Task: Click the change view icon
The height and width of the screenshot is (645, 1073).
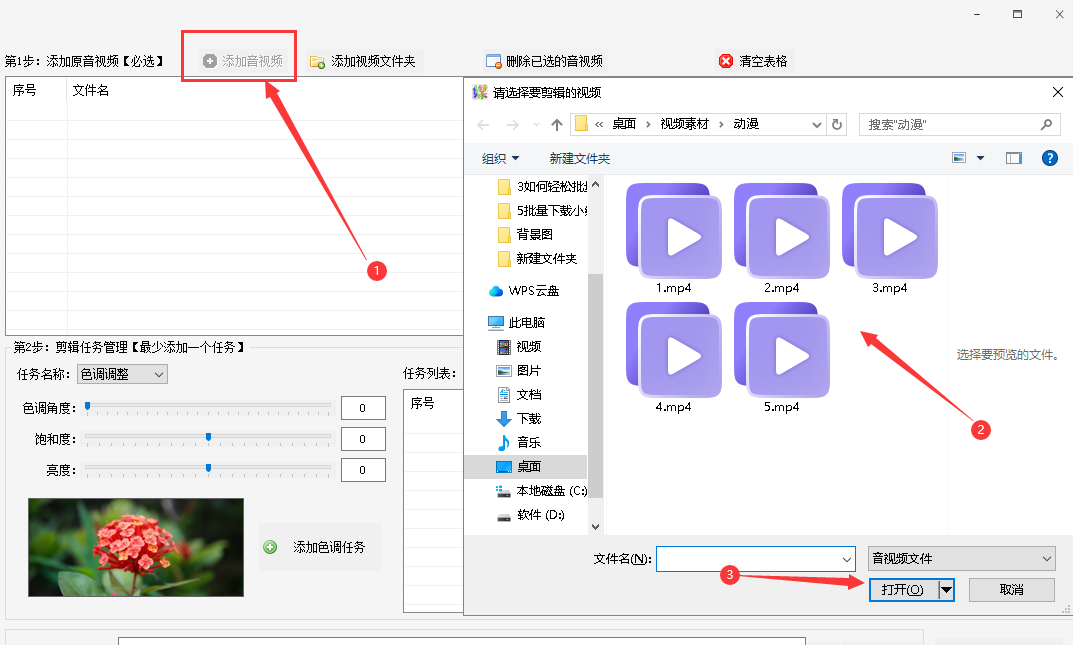Action: coord(959,158)
